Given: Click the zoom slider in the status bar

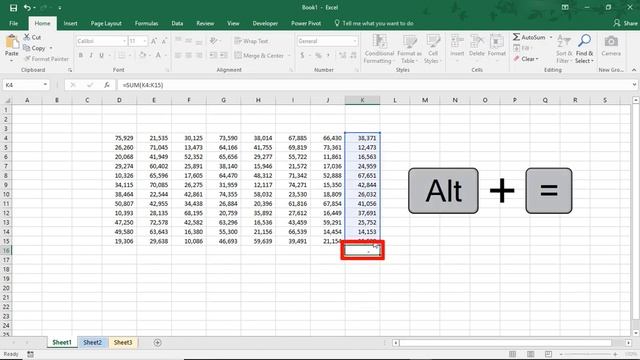Looking at the screenshot, I should point(588,354).
